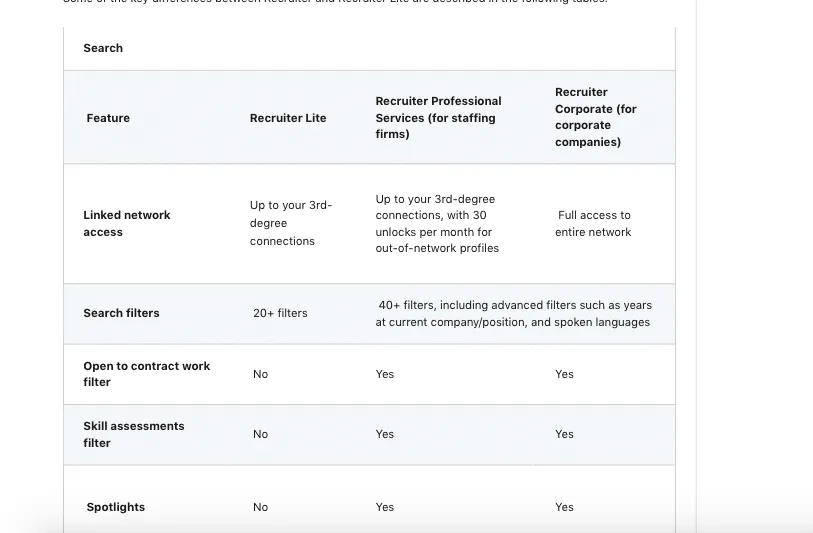Viewport: 813px width, 533px height.
Task: Select 'Skill assessments filter' row label
Action: (134, 434)
